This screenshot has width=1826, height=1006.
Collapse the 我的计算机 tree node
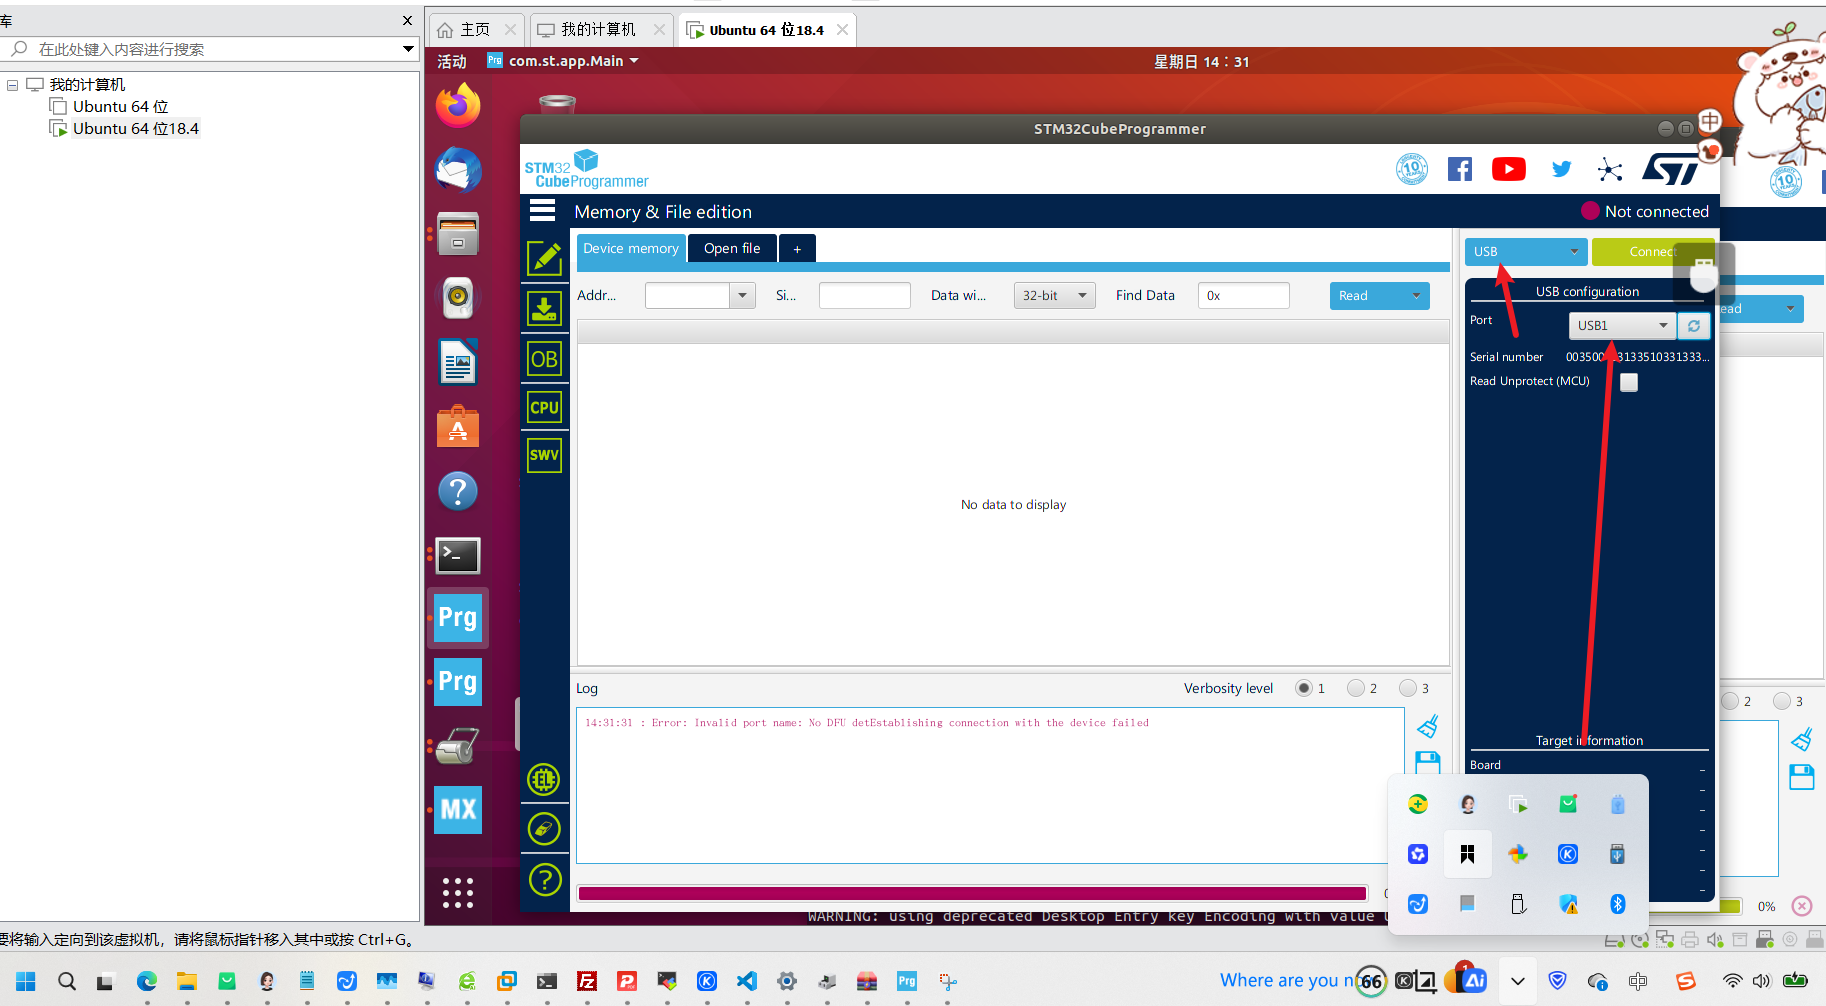12,85
